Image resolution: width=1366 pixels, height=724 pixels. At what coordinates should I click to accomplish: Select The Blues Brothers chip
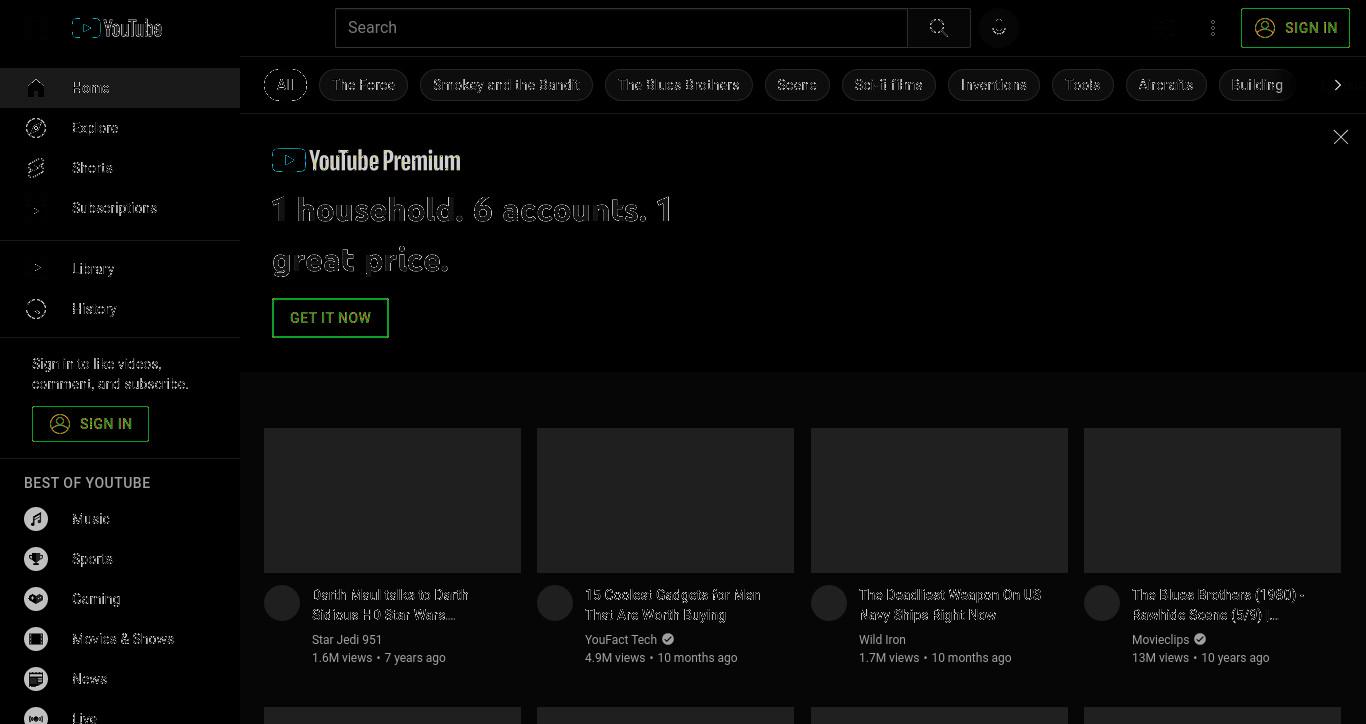pyautogui.click(x=679, y=85)
